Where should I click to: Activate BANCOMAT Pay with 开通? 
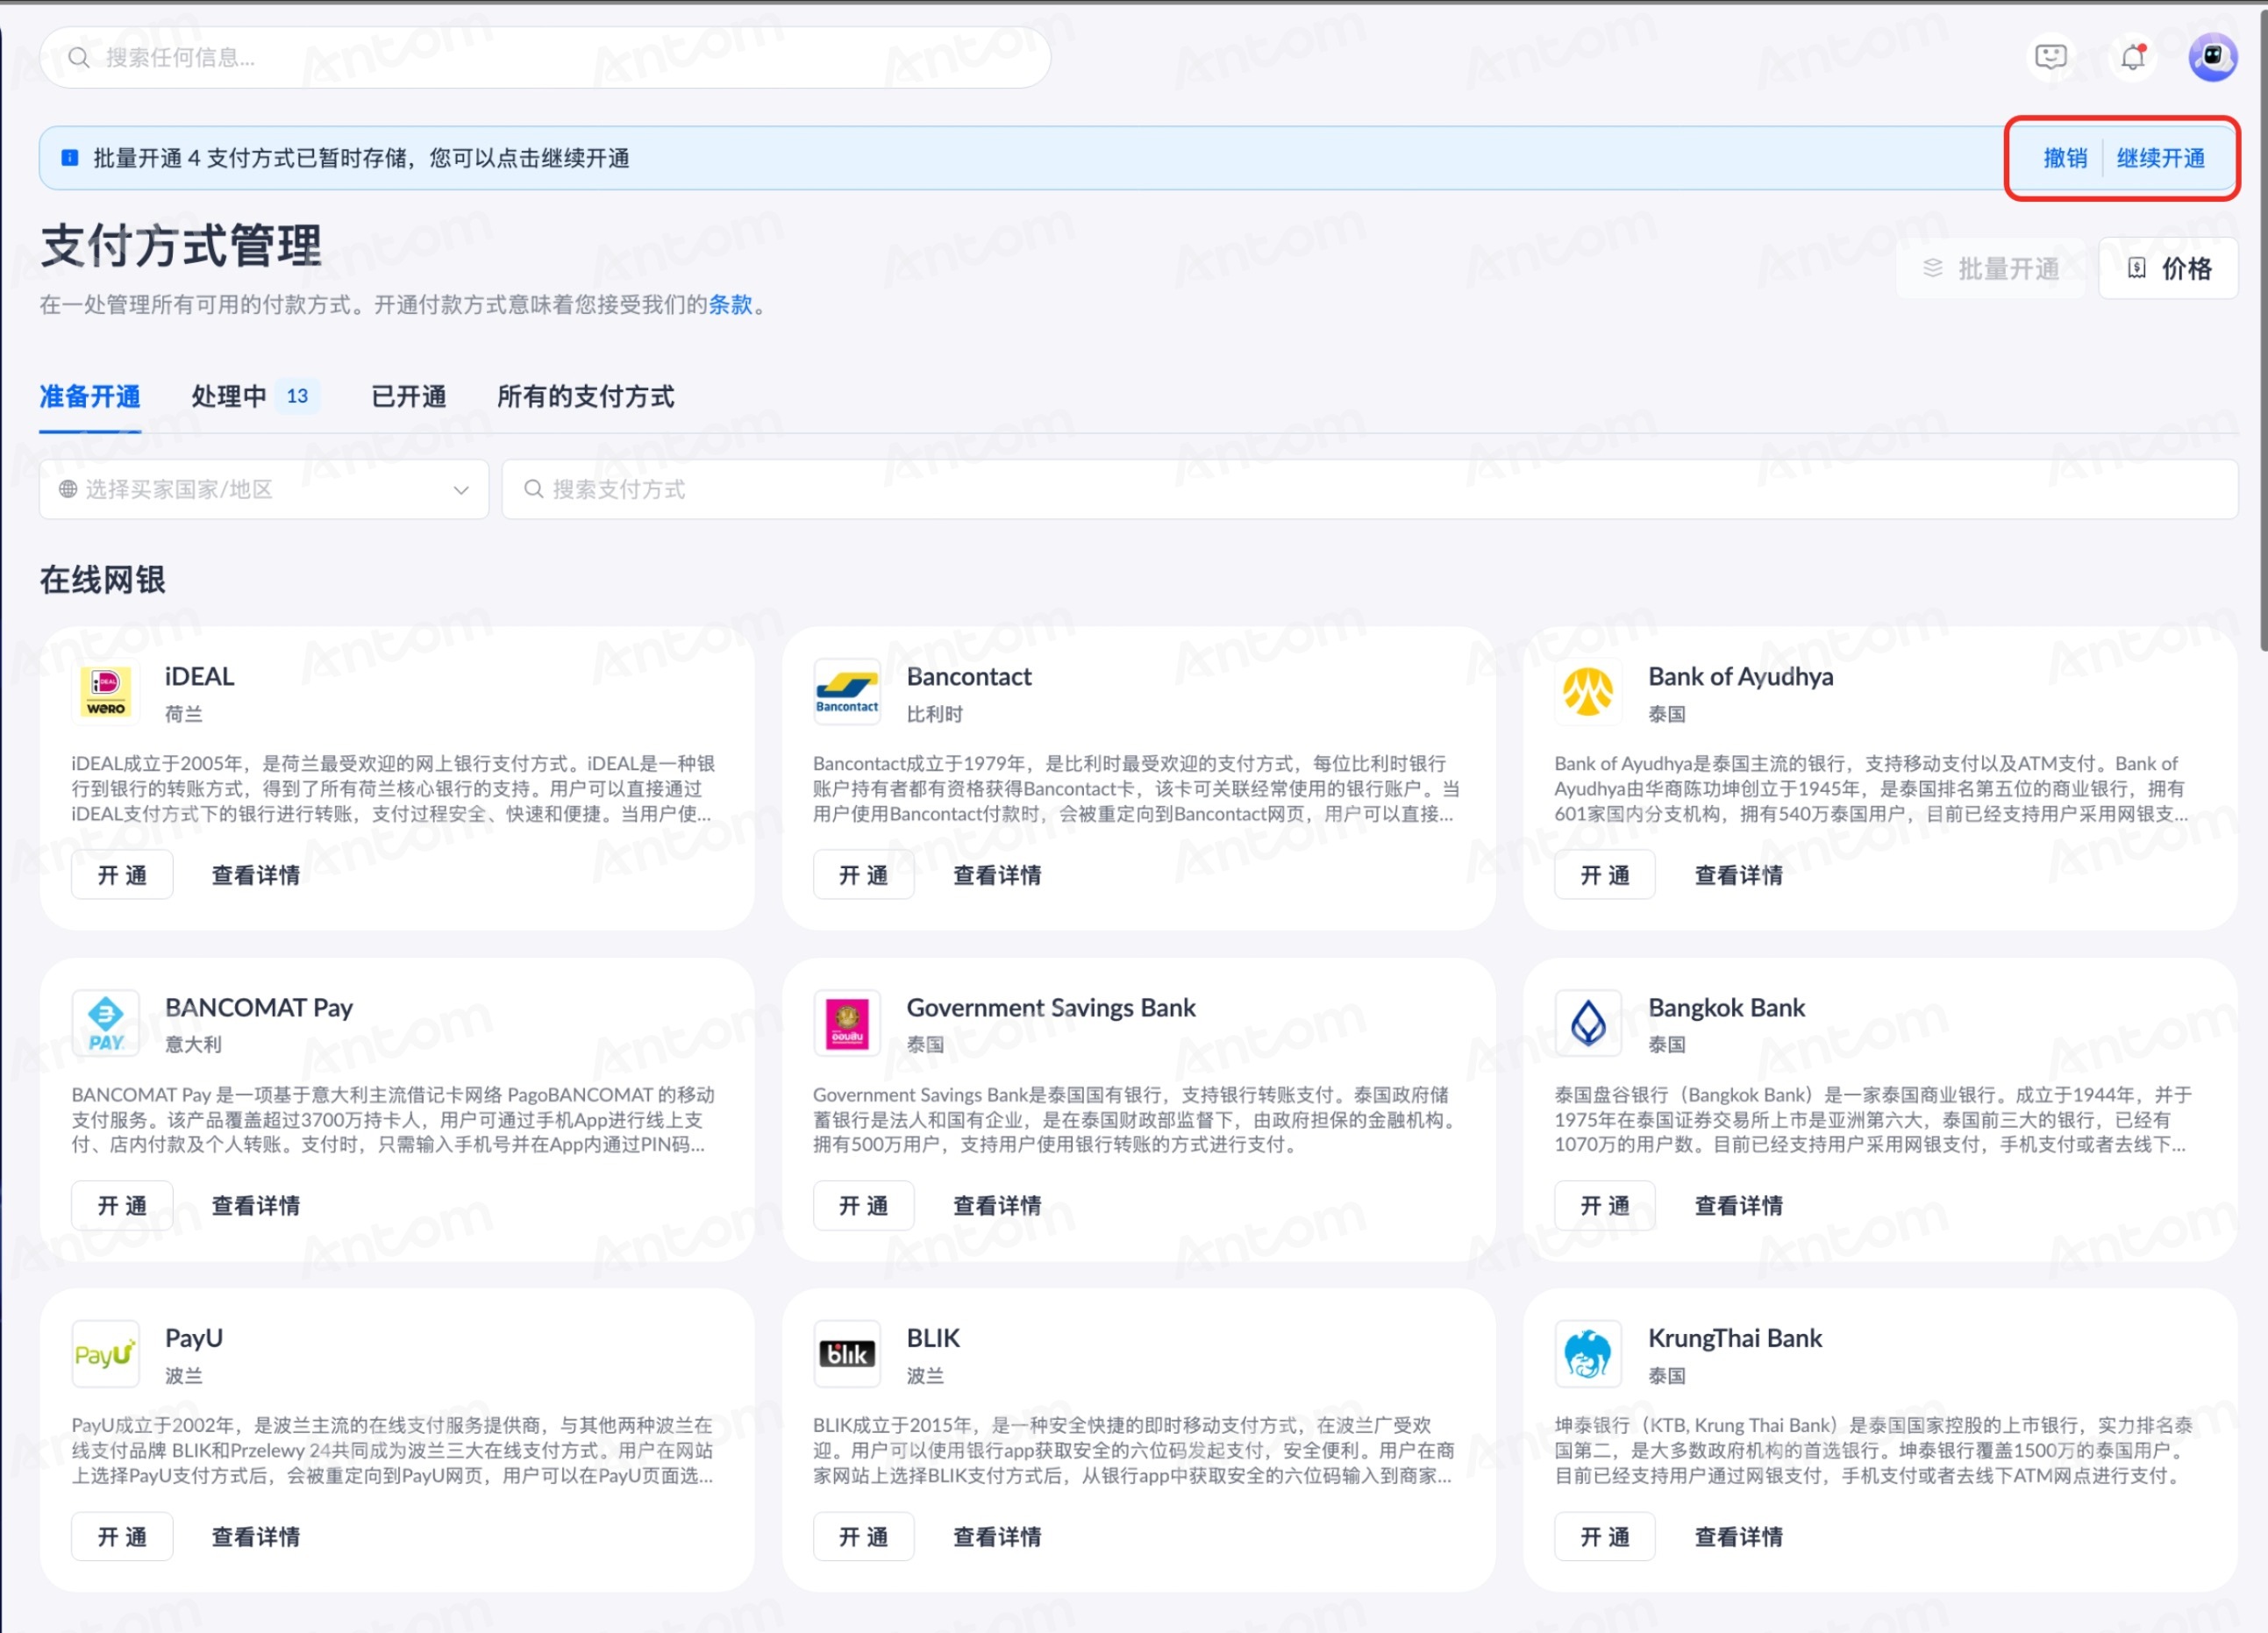pyautogui.click(x=122, y=1206)
